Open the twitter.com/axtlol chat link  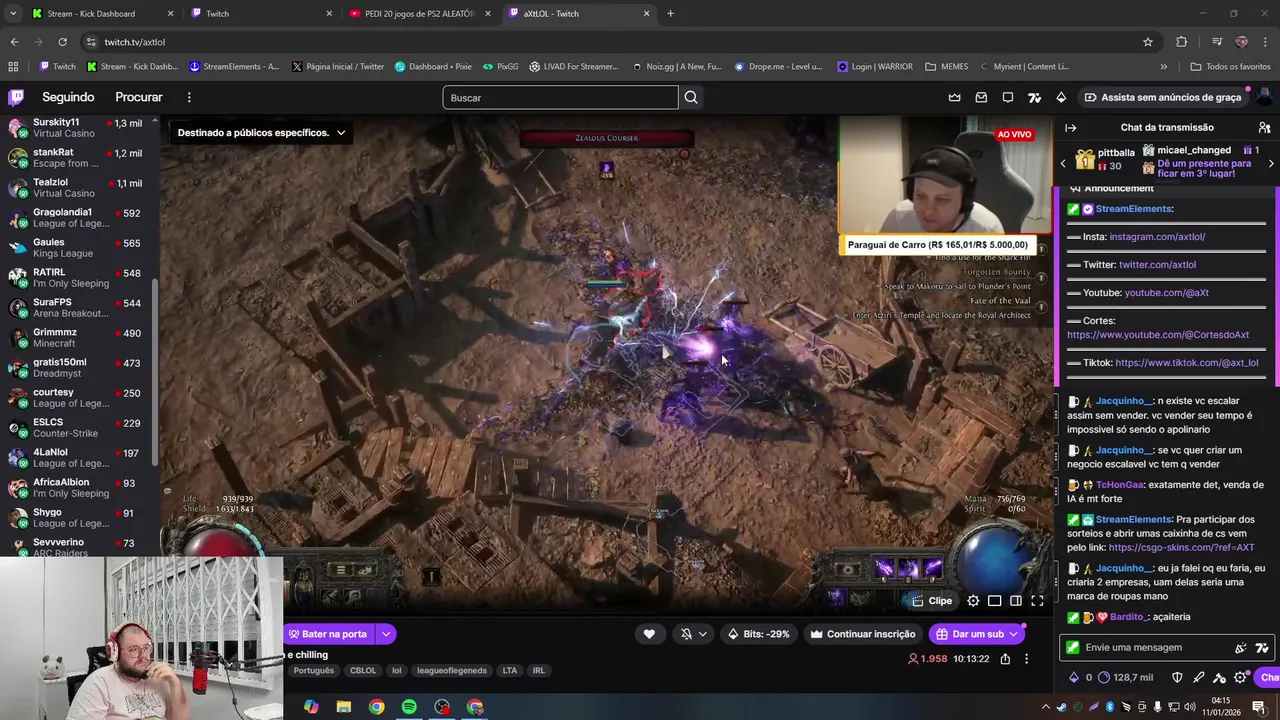pyautogui.click(x=1157, y=265)
